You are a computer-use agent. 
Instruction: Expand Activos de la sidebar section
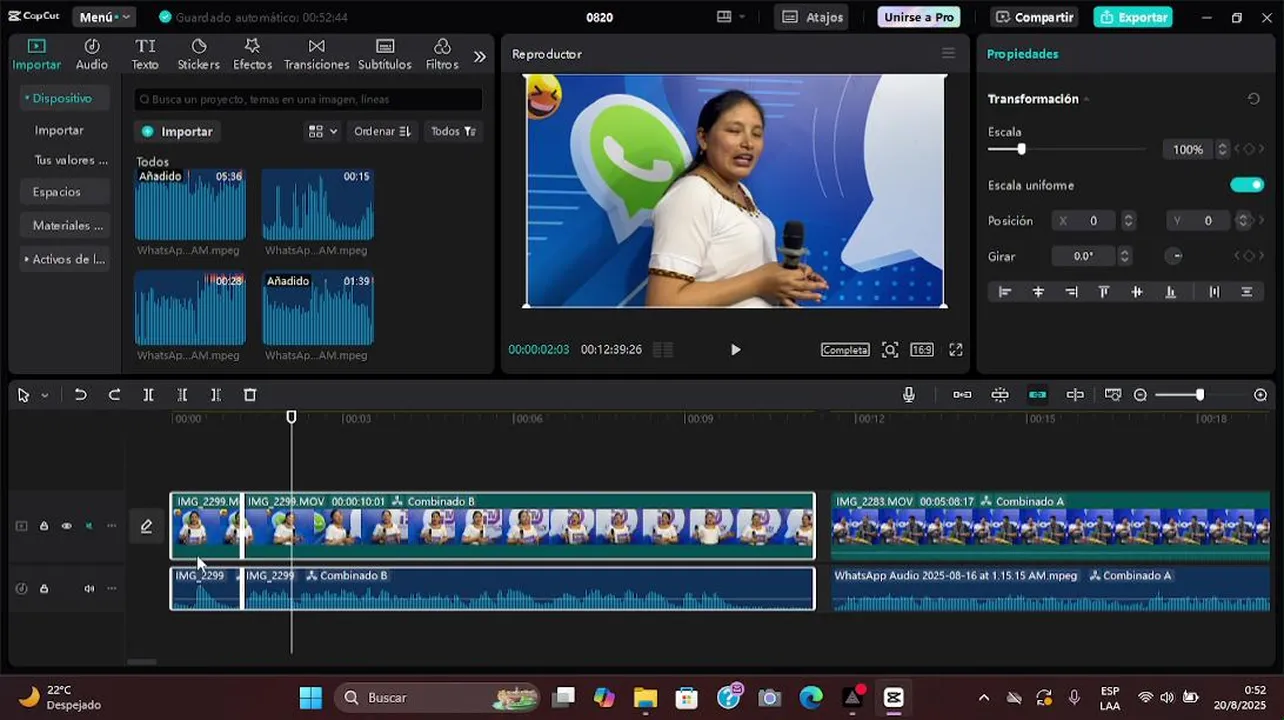[64, 259]
